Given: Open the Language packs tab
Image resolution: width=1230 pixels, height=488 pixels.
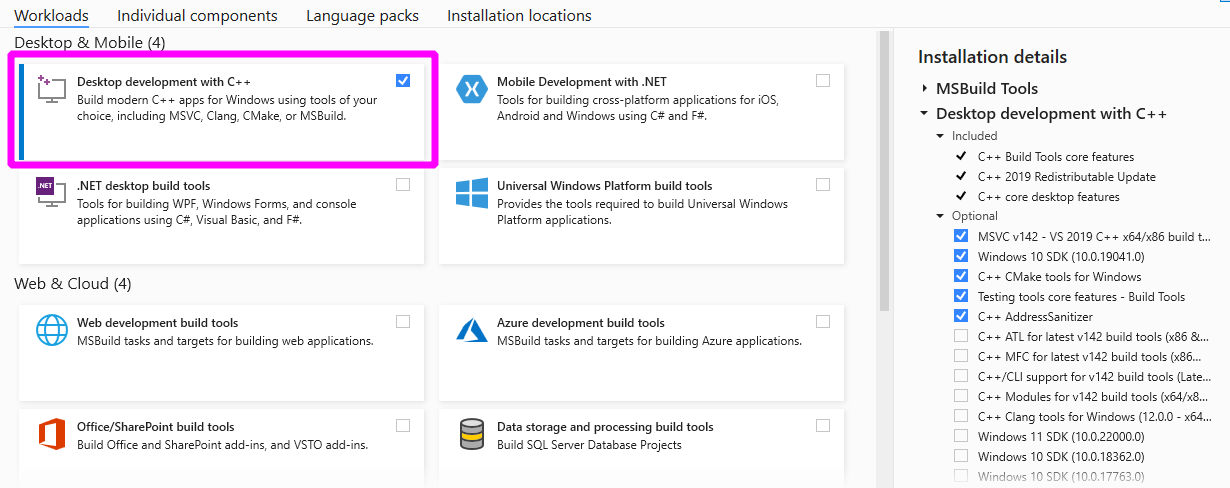Looking at the screenshot, I should click(362, 16).
